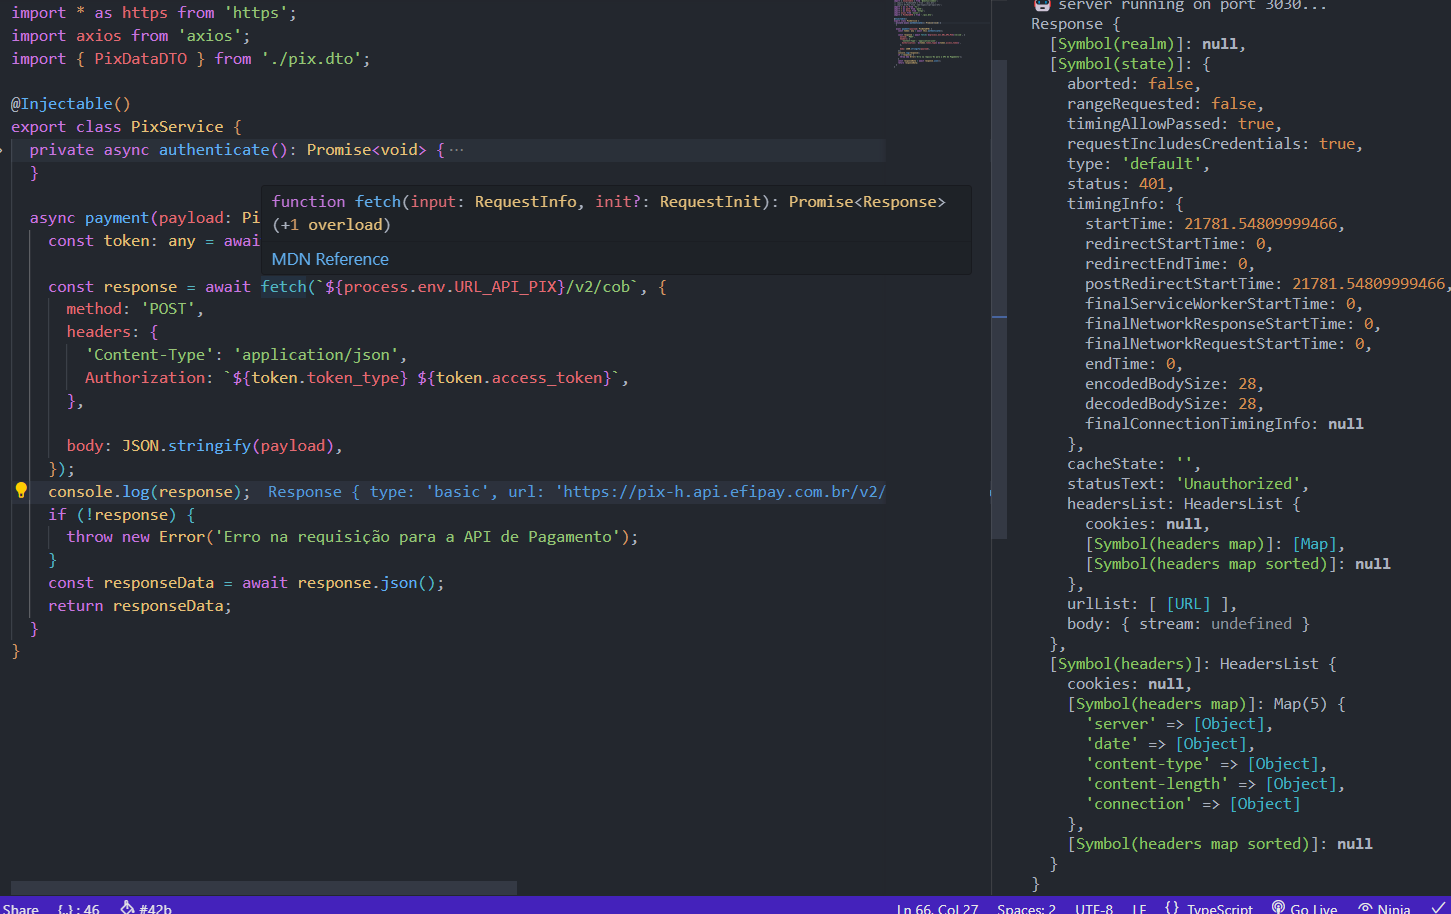Click JSON.stringify(payload) in the body line

click(228, 446)
